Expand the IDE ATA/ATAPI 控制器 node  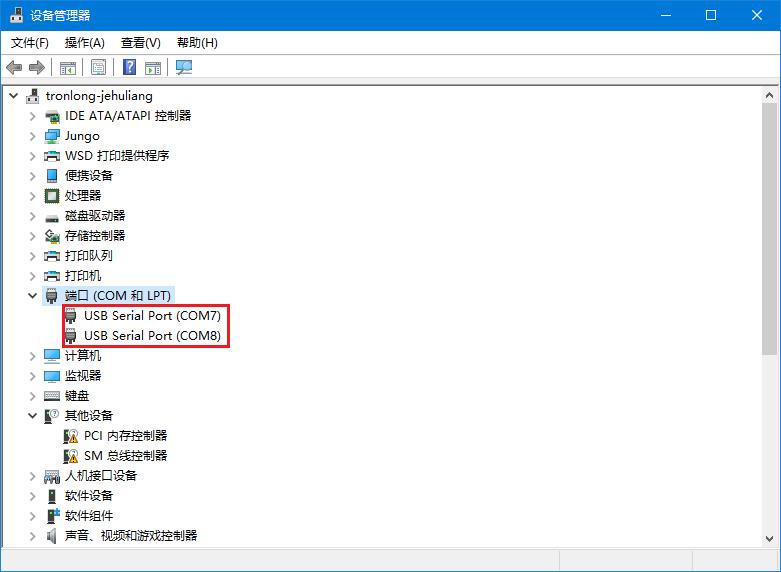pyautogui.click(x=33, y=116)
